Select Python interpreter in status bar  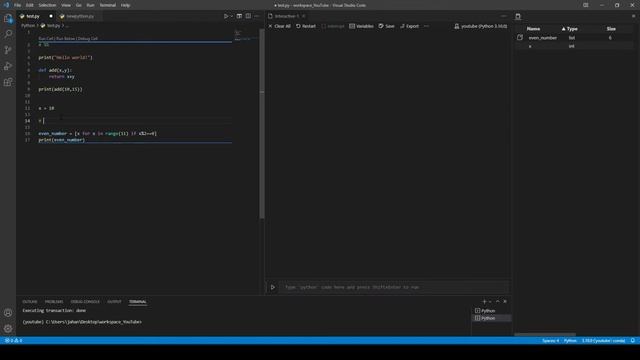tap(603, 340)
